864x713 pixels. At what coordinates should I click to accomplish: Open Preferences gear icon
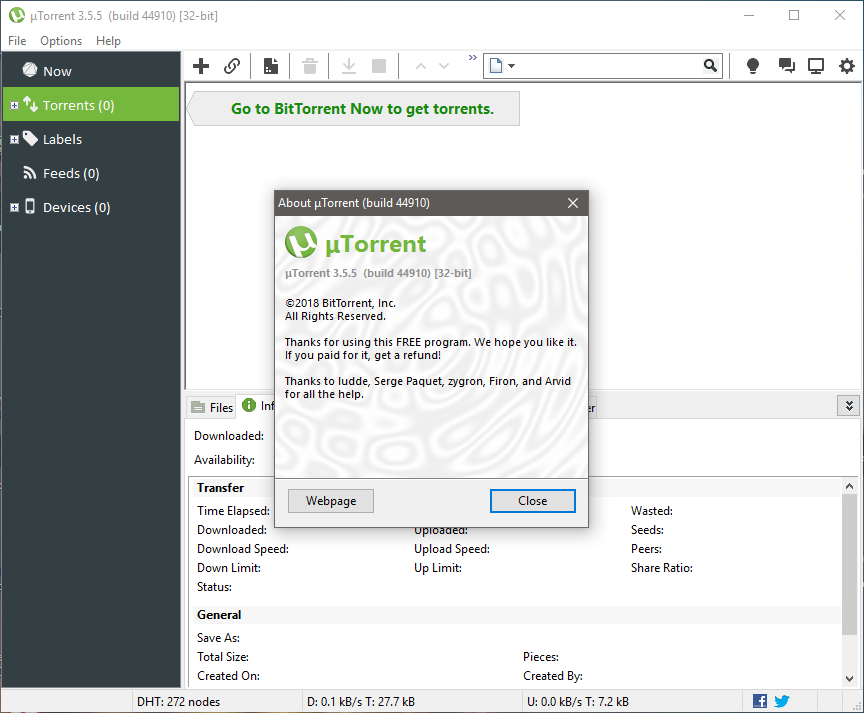click(x=847, y=66)
